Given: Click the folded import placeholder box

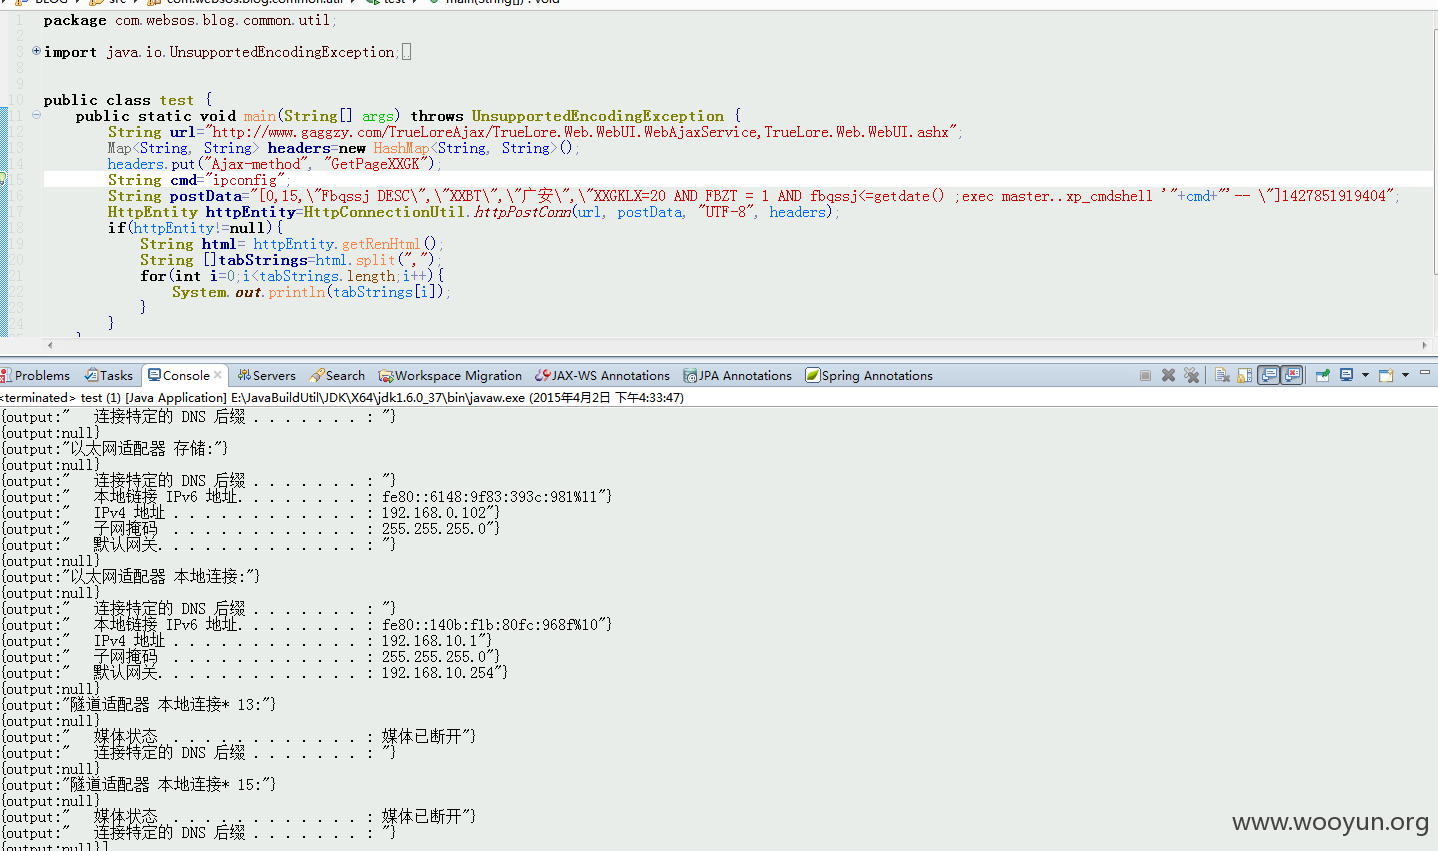Looking at the screenshot, I should pyautogui.click(x=406, y=52).
